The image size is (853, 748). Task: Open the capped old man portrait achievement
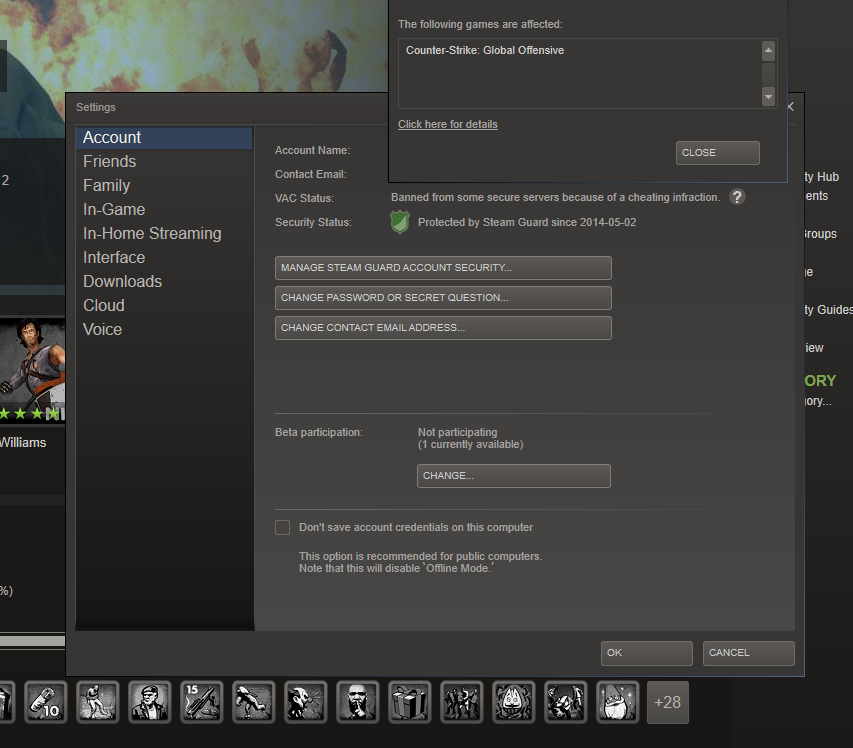[x=150, y=702]
